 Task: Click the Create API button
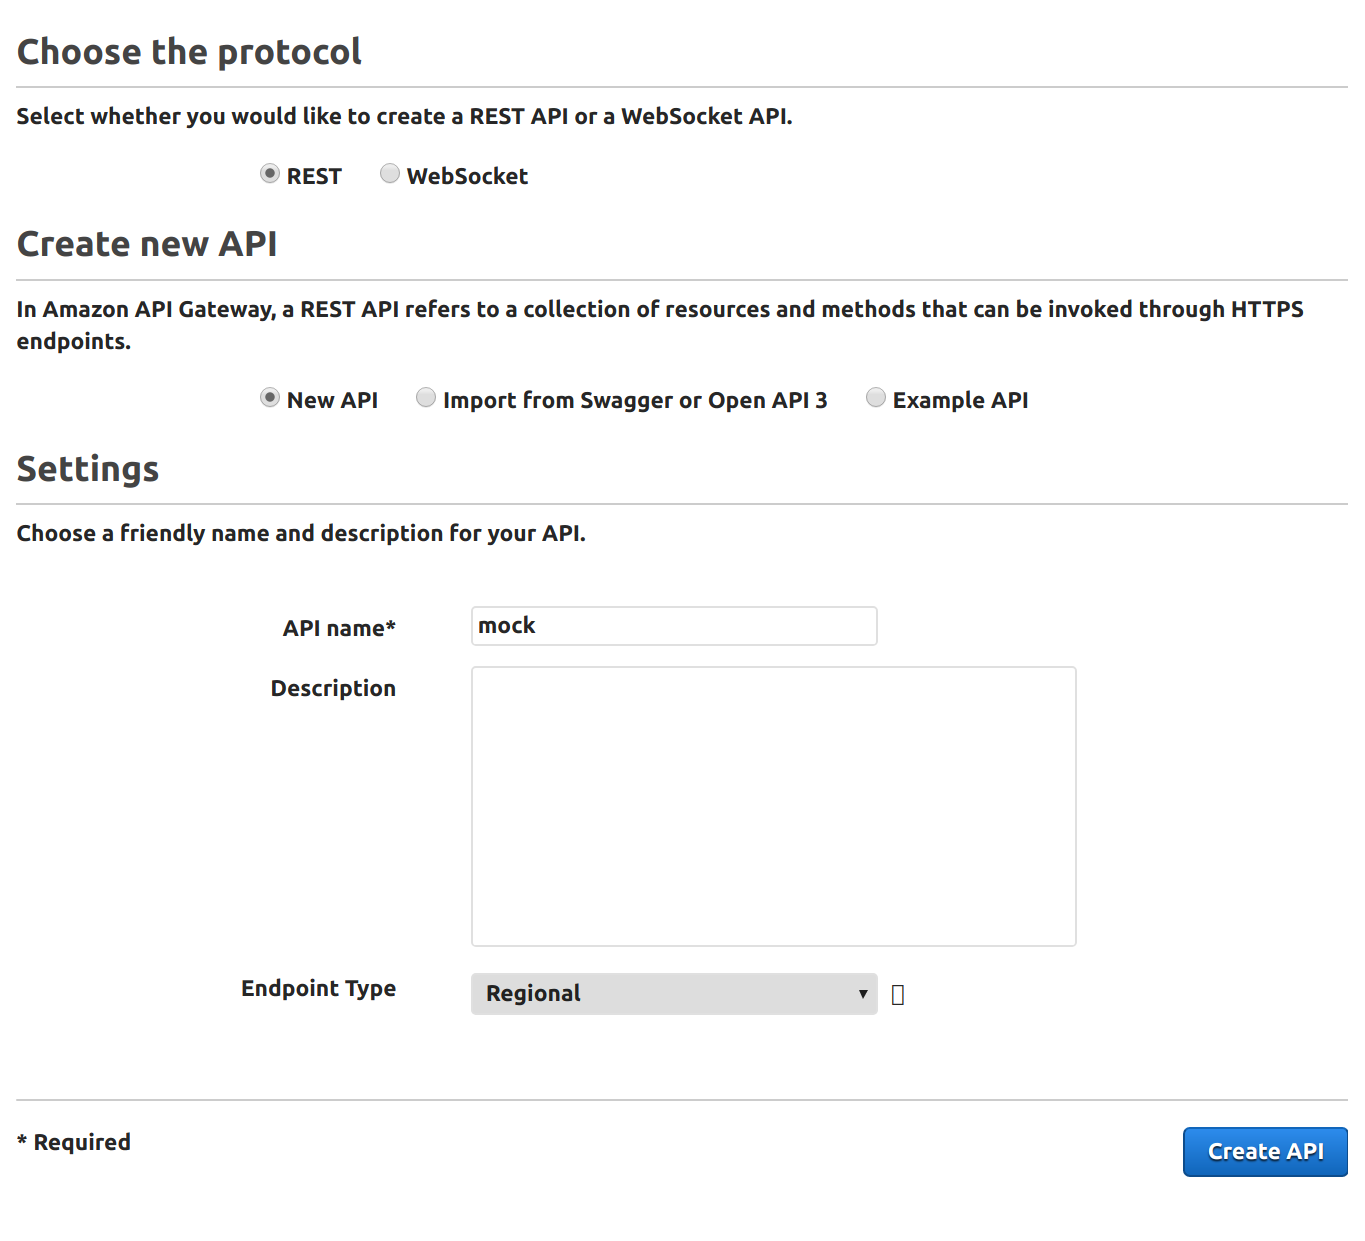(1265, 1152)
